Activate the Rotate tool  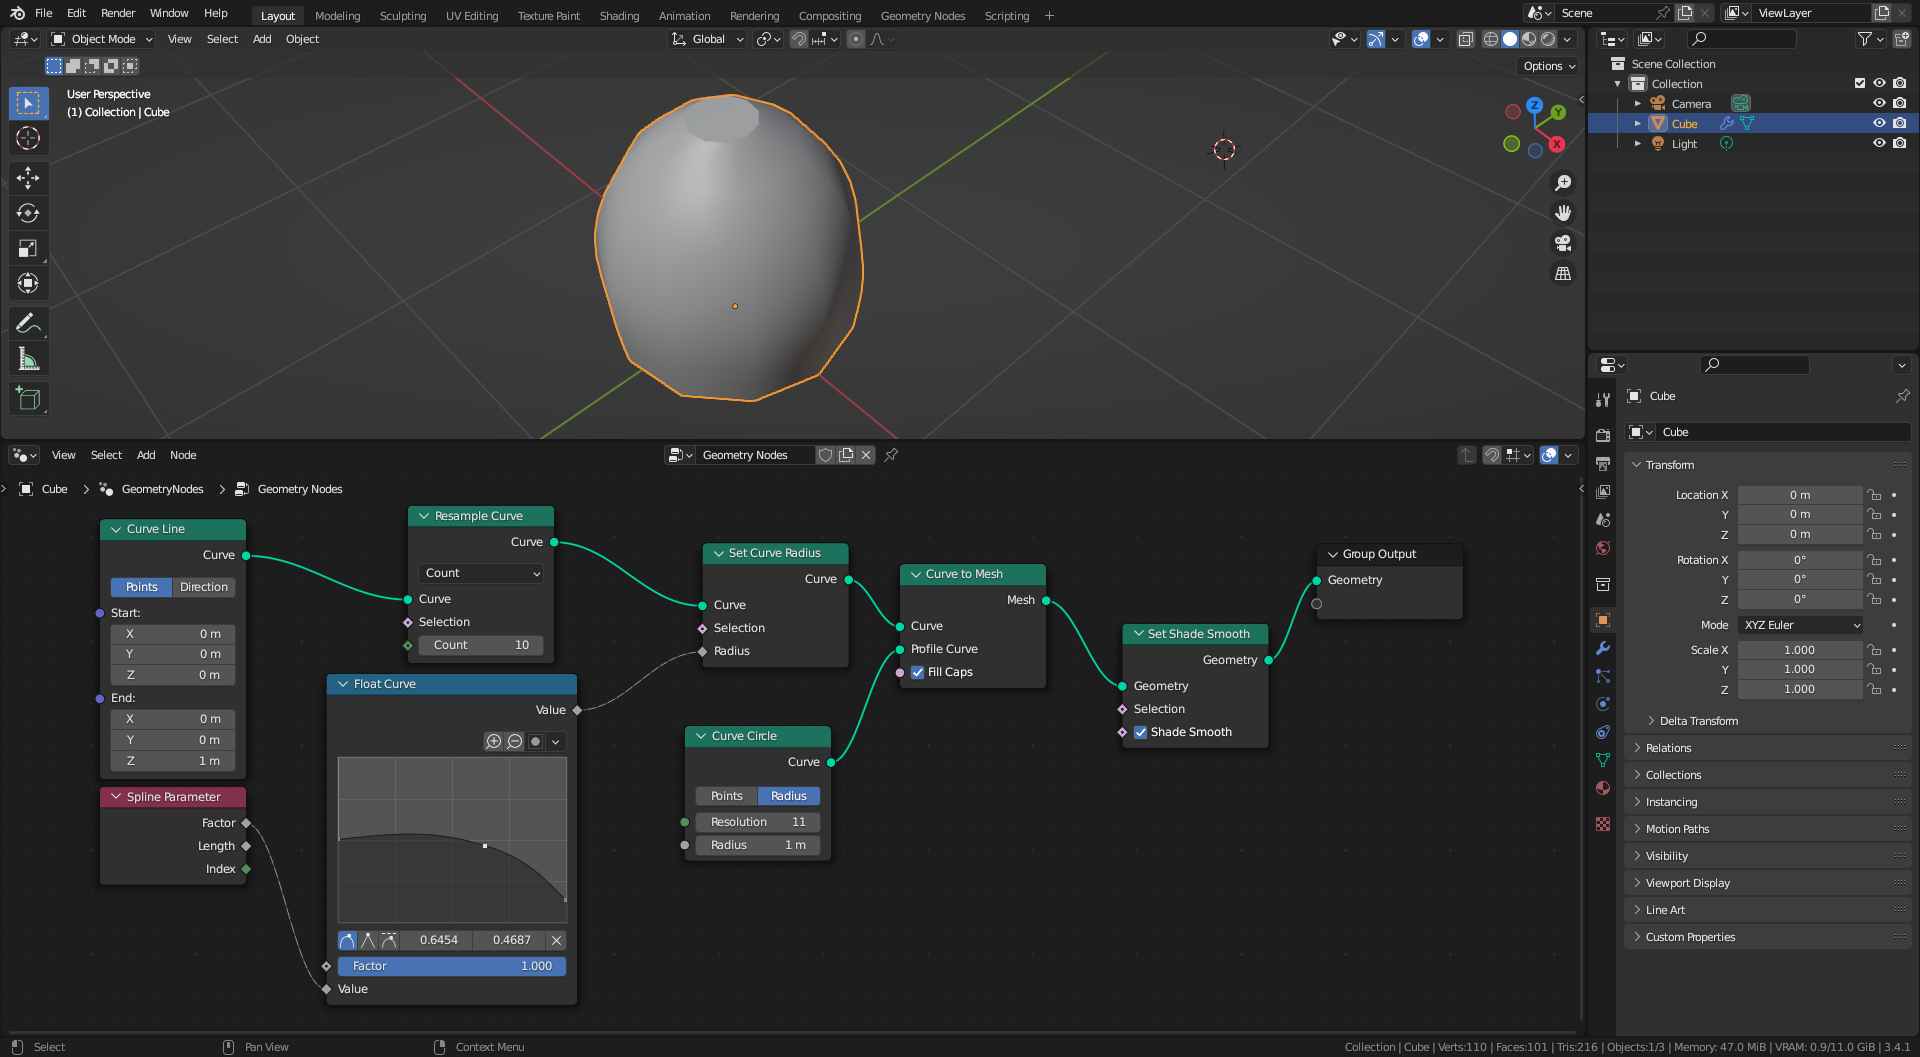coord(28,213)
